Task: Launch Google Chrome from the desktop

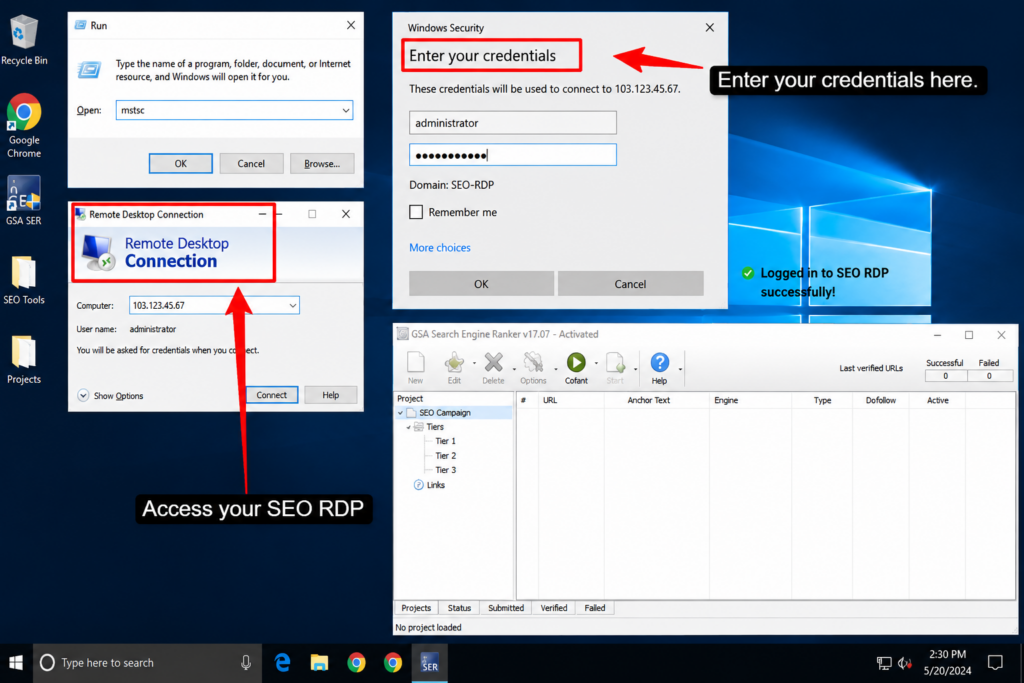Action: click(x=24, y=126)
